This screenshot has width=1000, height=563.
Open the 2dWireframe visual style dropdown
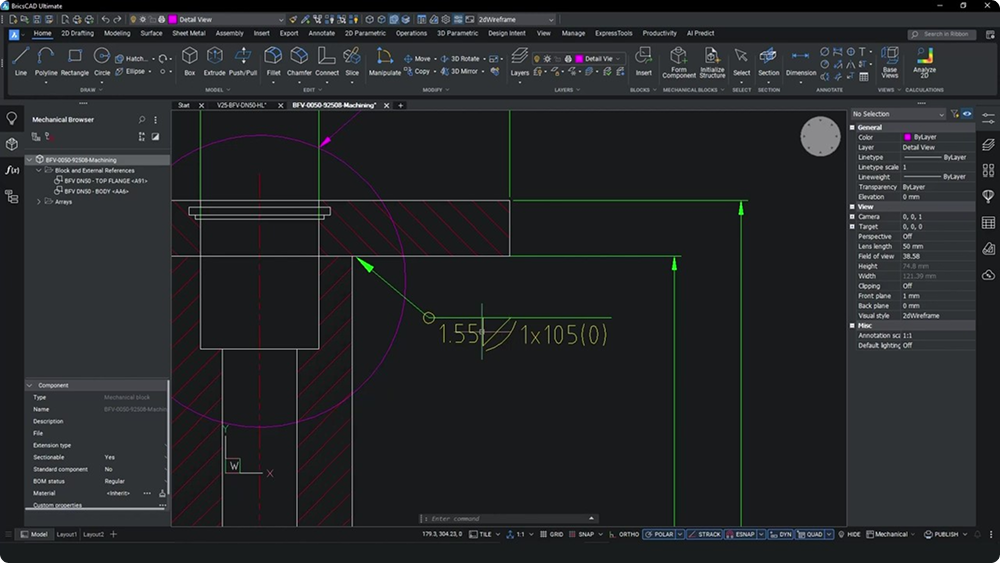click(x=515, y=19)
